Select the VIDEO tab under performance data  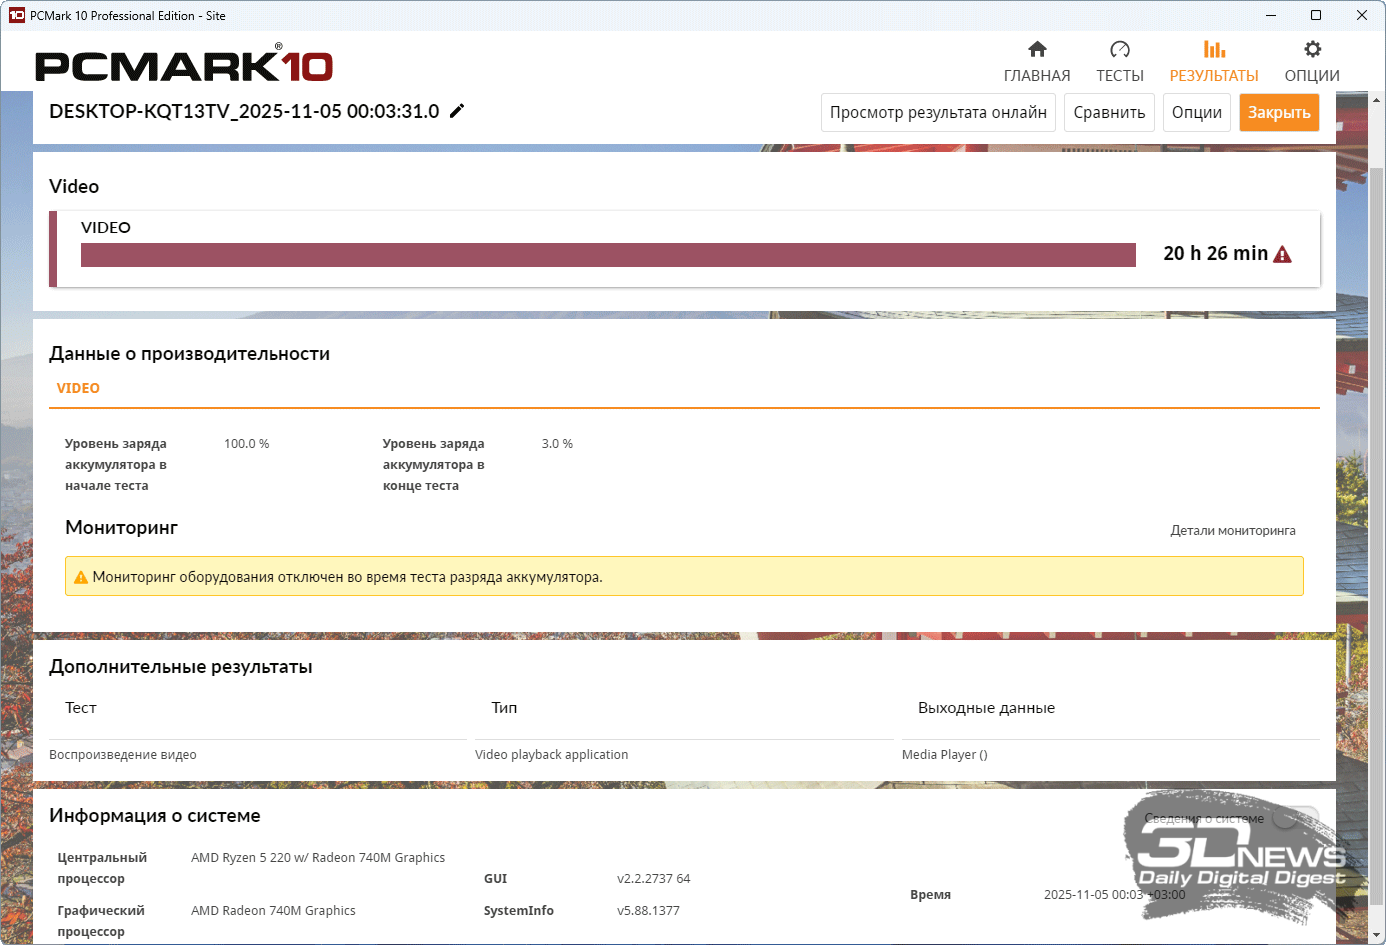click(x=78, y=388)
